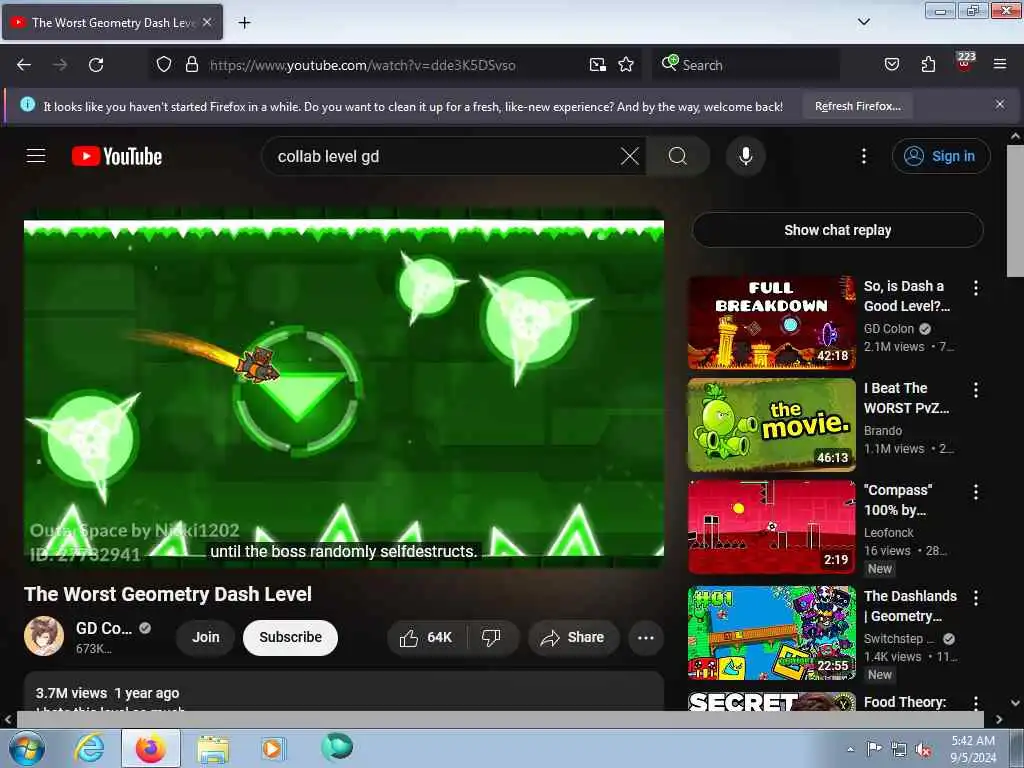Start voice search with the microphone icon

pyautogui.click(x=746, y=156)
